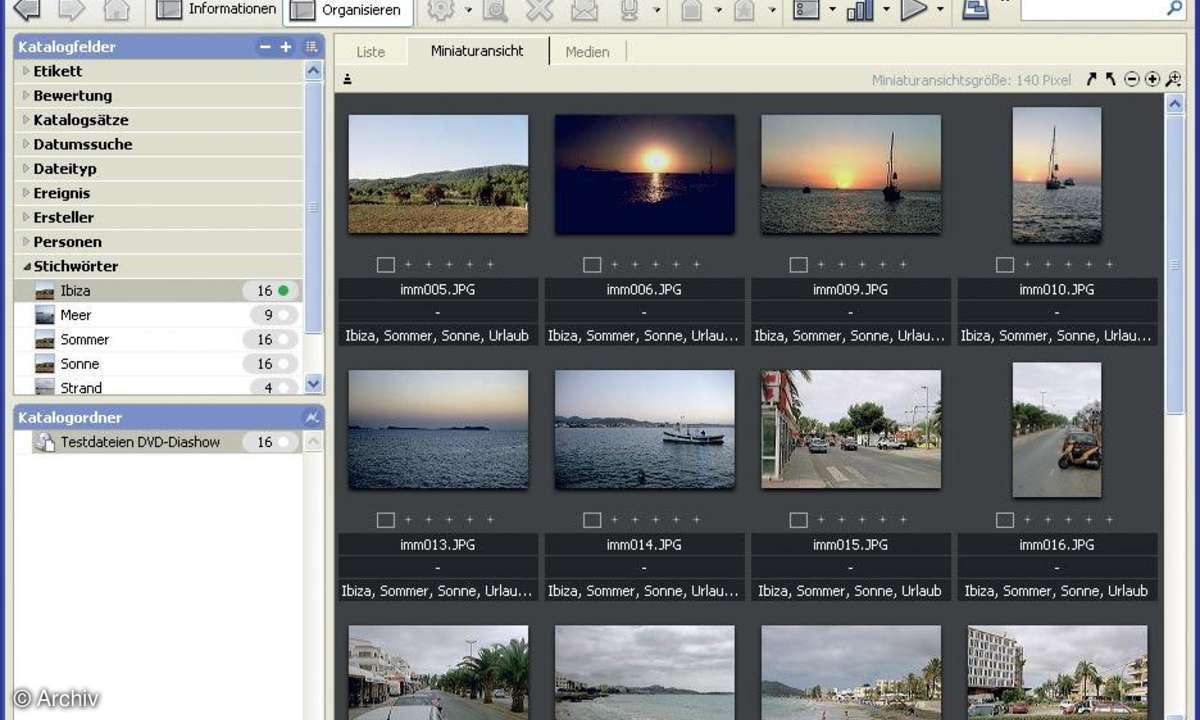Collapse the Stichwörter catalog field
The height and width of the screenshot is (720, 1200).
pyautogui.click(x=26, y=267)
